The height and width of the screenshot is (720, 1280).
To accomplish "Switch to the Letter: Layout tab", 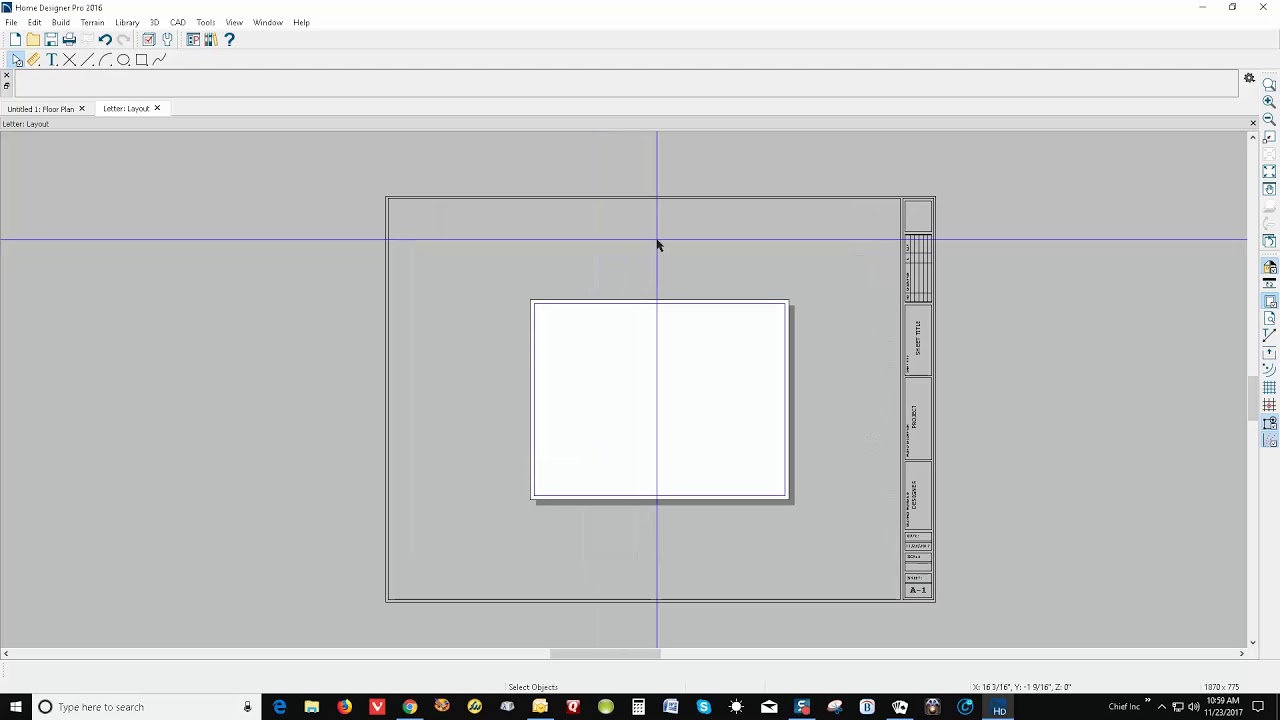I will pos(126,108).
